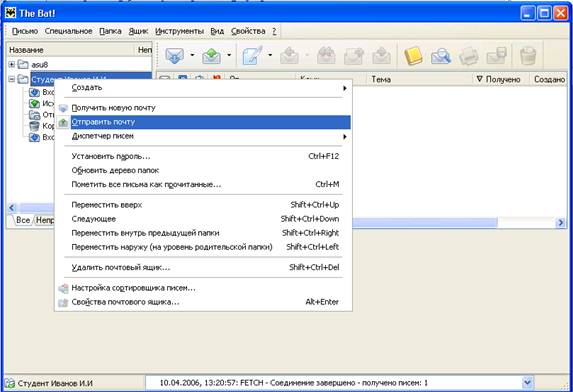Collapse the Студент account tree node
Screen dimensions: 573x392
click(x=12, y=79)
